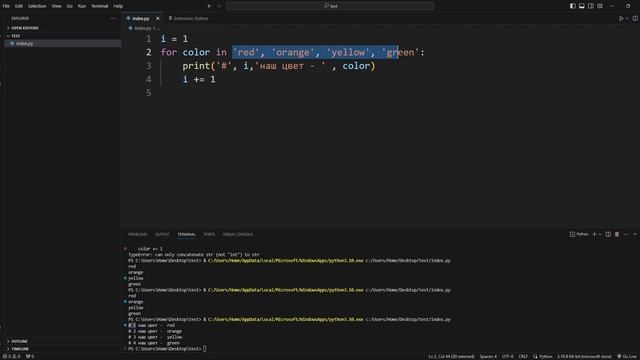
Task: Open the Debug Console panel tab
Action: point(238,235)
